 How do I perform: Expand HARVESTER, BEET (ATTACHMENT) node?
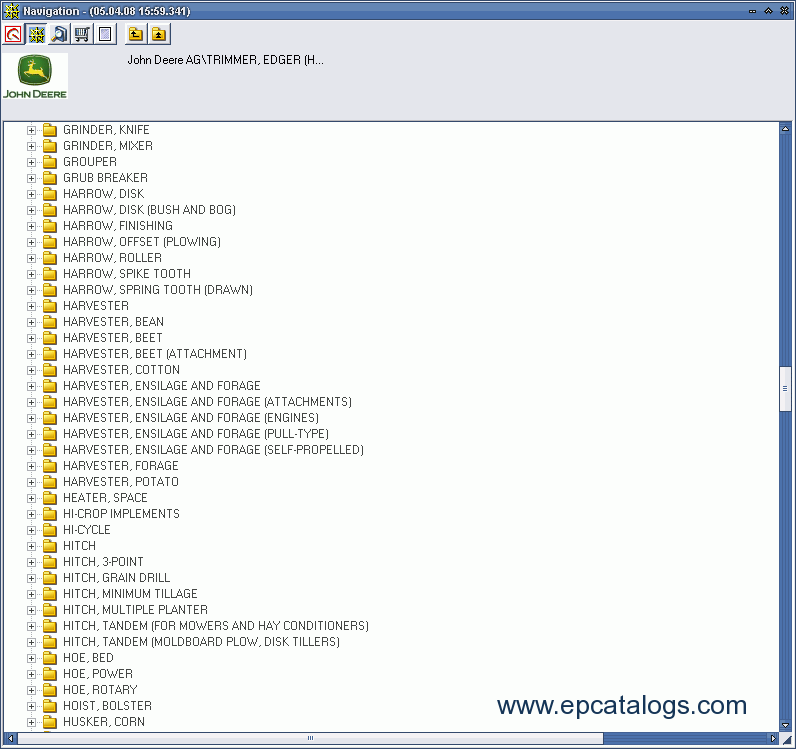tap(31, 354)
